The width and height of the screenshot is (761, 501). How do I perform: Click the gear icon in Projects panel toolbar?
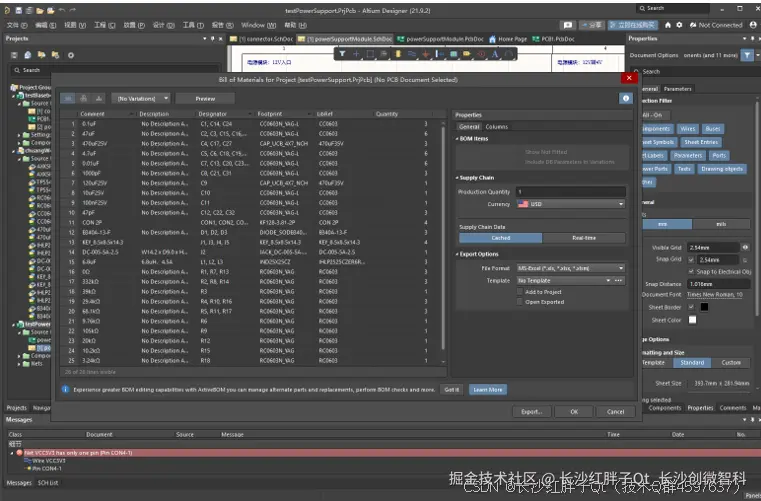click(71, 55)
